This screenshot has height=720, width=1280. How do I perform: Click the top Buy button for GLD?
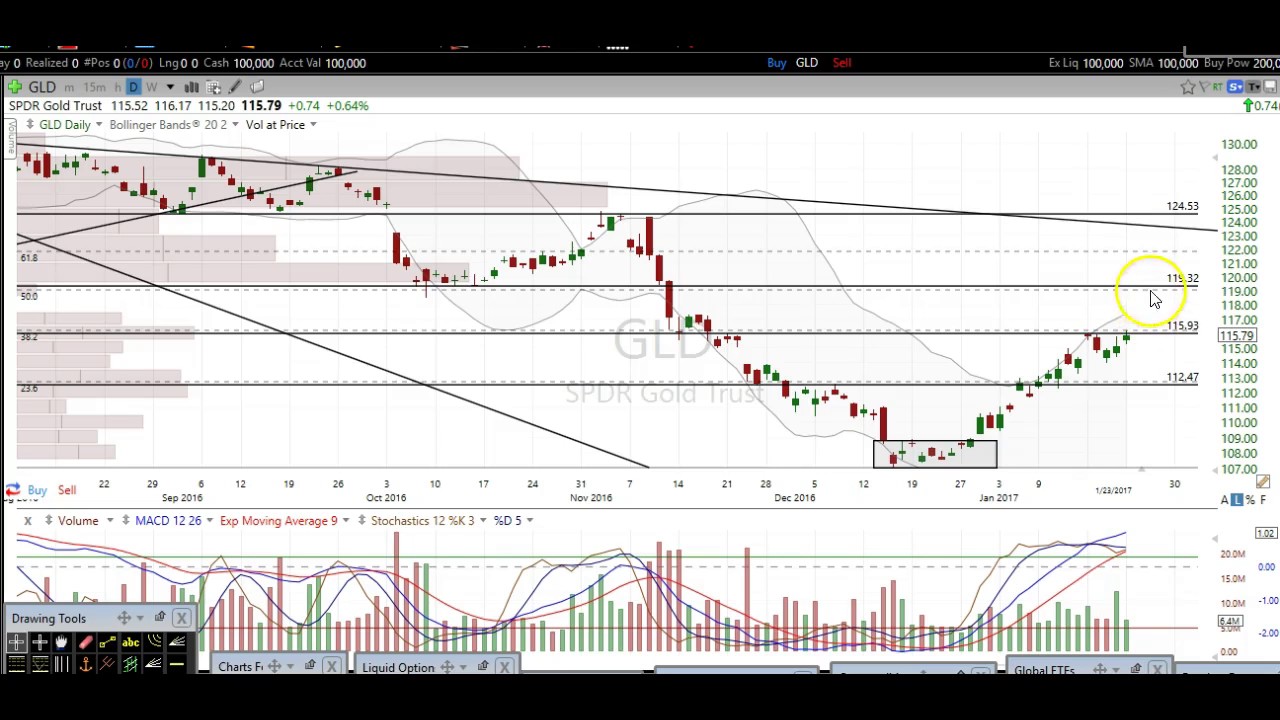776,63
